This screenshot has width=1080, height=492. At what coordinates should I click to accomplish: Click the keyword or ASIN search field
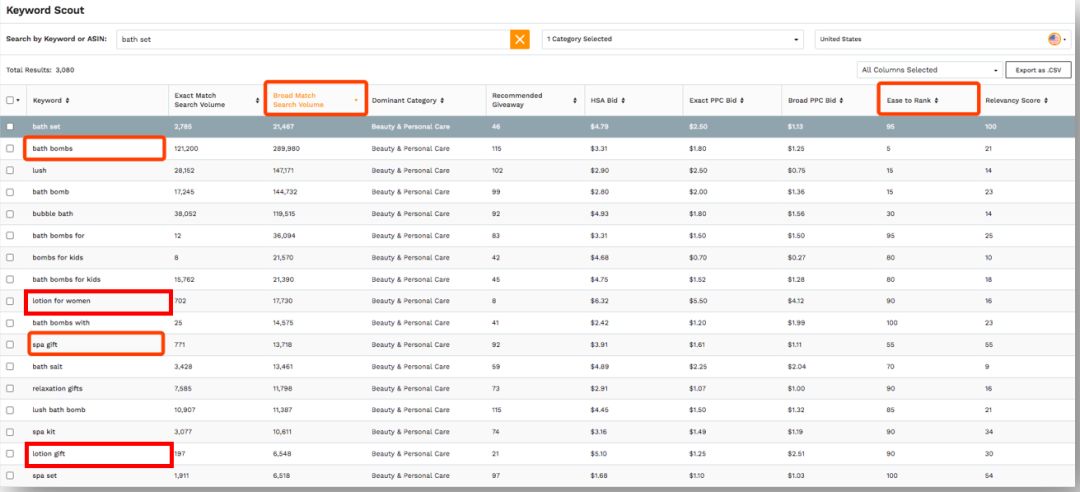312,39
